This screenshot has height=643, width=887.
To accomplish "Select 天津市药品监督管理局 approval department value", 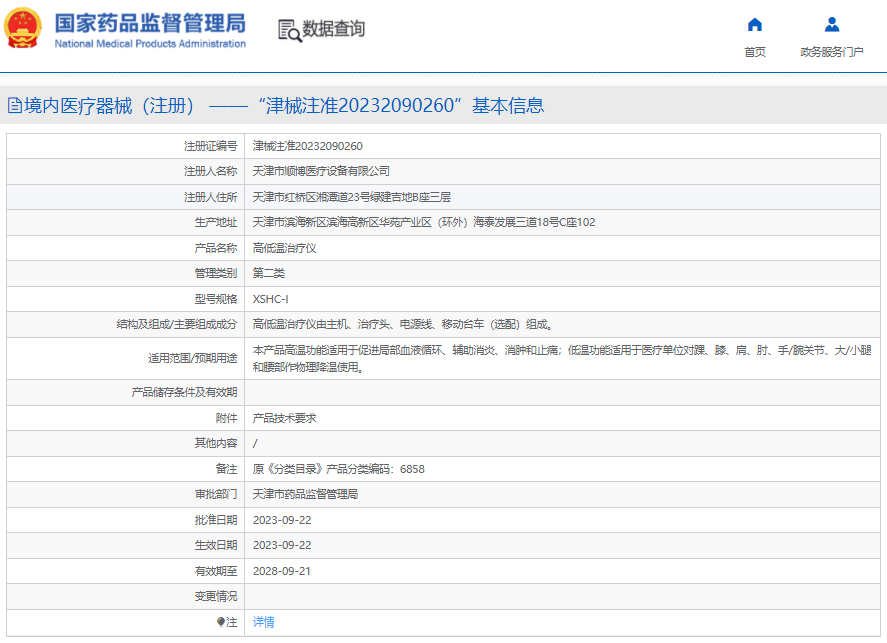I will pos(305,494).
